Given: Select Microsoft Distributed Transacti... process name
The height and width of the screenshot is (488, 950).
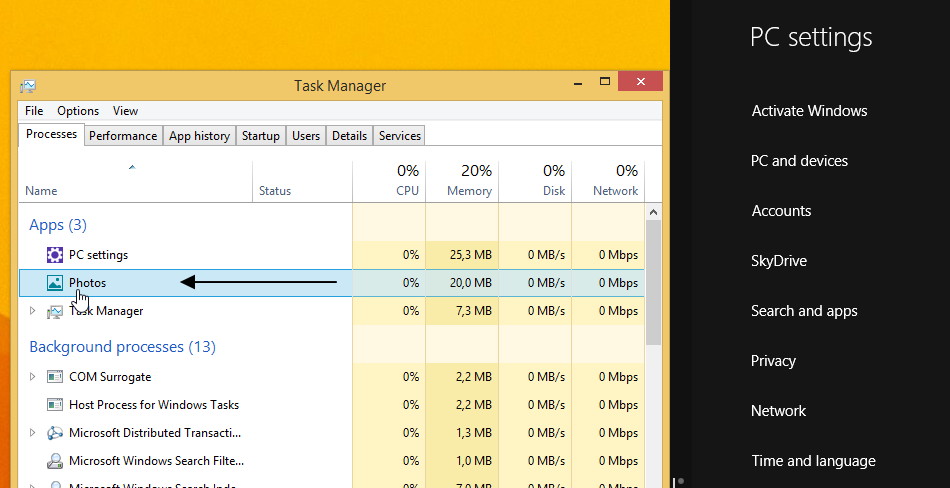Looking at the screenshot, I should click(155, 433).
